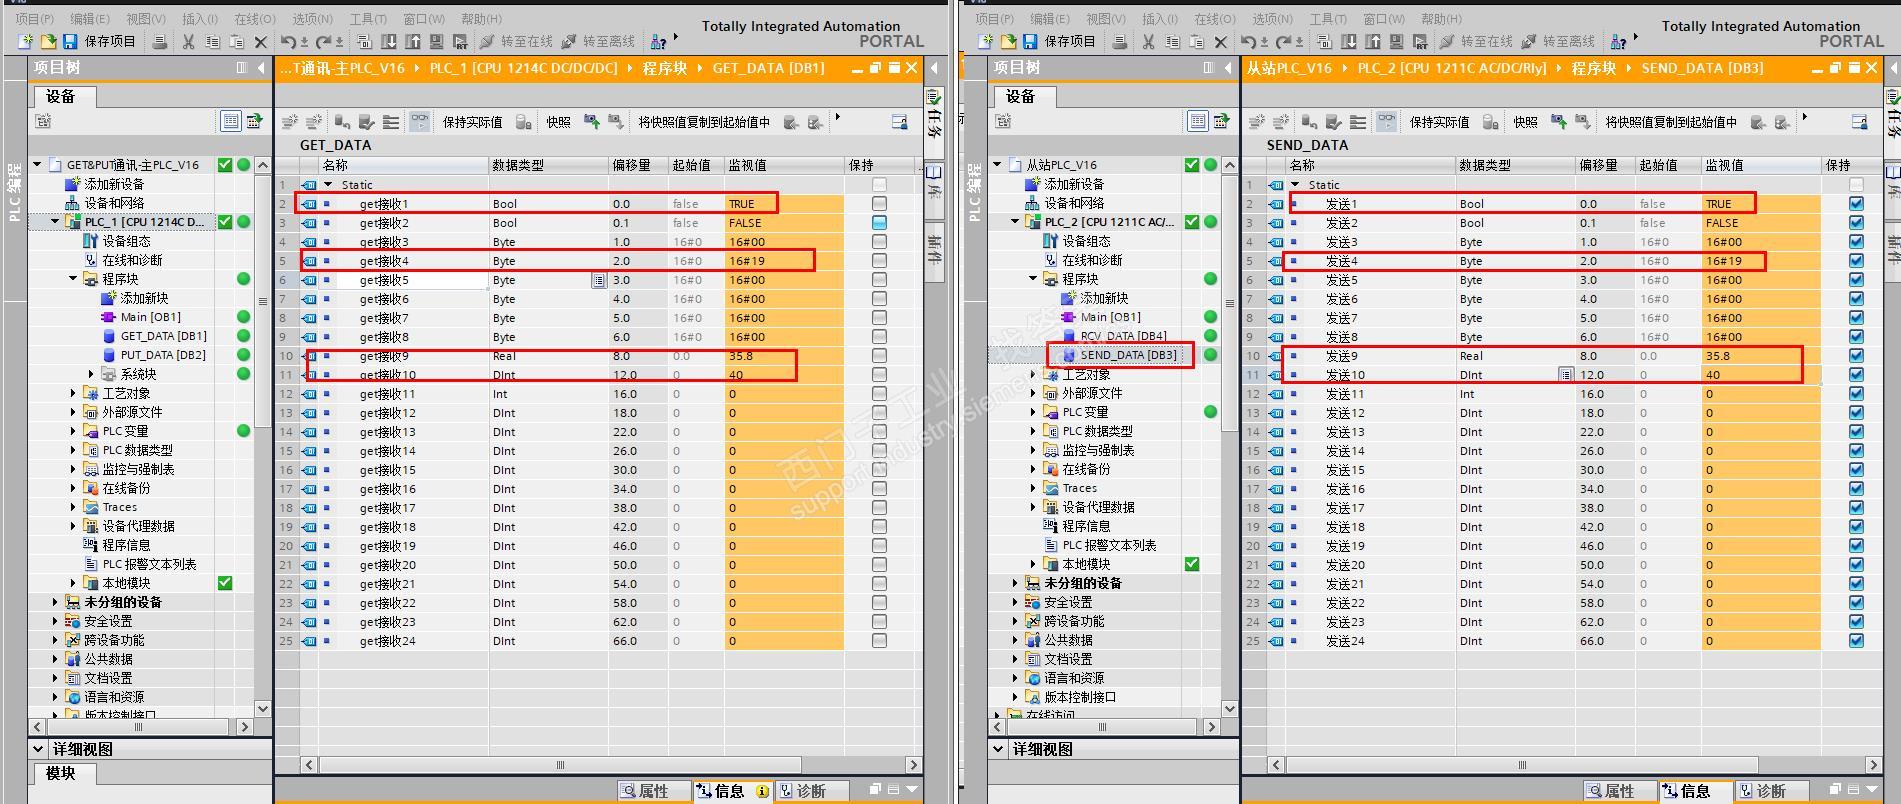Open 帮助(H) menu in right window
Screen dimensions: 1901x804
click(x=1440, y=19)
